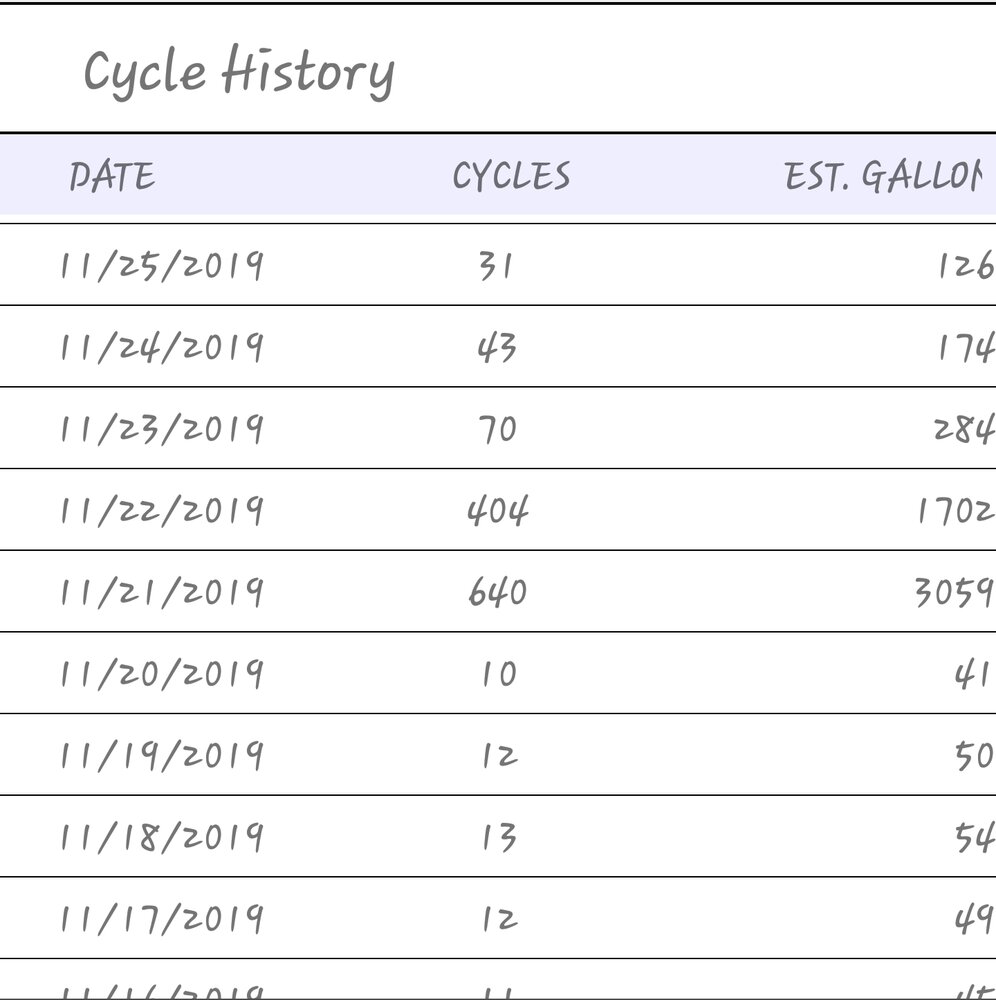The width and height of the screenshot is (996, 1000).
Task: Click the EST. GALLONS column header
Action: [883, 176]
